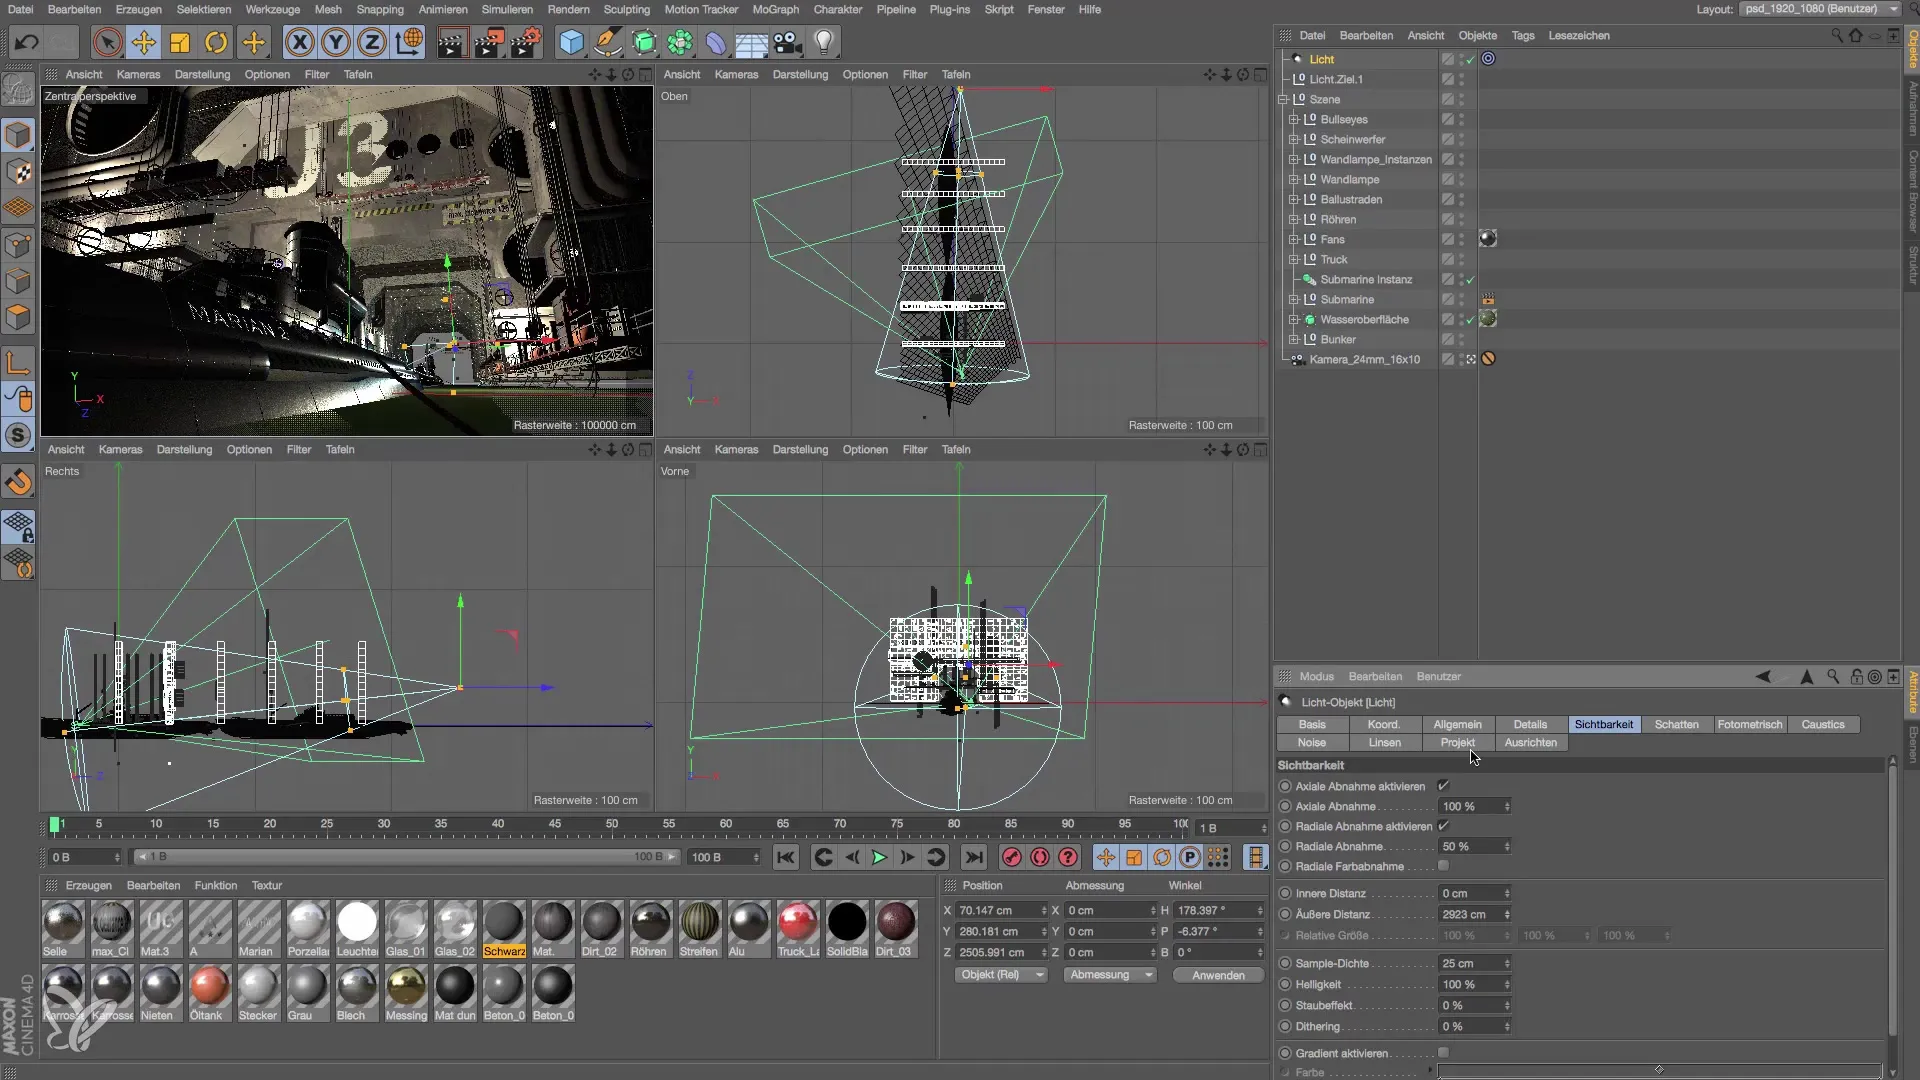Screen dimensions: 1920x1080
Task: Enable Radiale Farbabnahme checkbox
Action: coord(1443,865)
